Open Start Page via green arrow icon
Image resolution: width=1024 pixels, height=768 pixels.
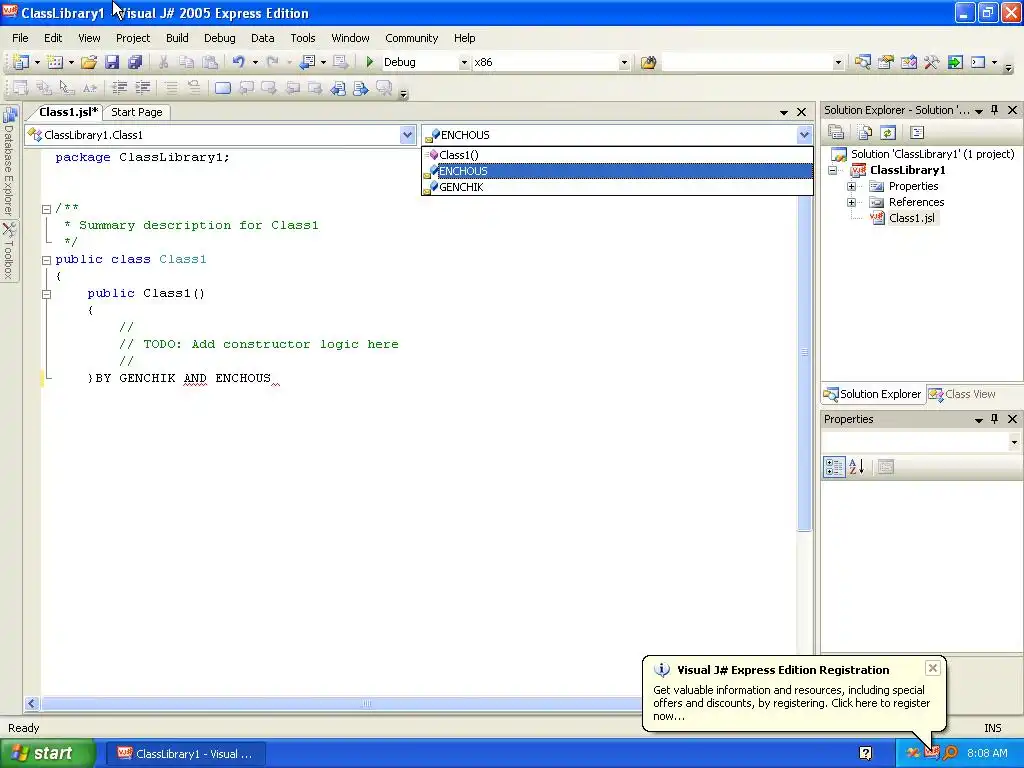(x=955, y=62)
